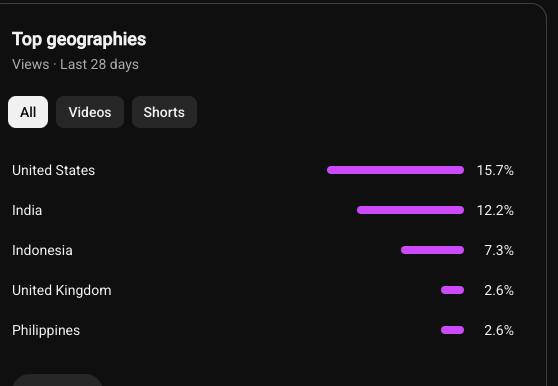Select the United States country label

pos(53,170)
